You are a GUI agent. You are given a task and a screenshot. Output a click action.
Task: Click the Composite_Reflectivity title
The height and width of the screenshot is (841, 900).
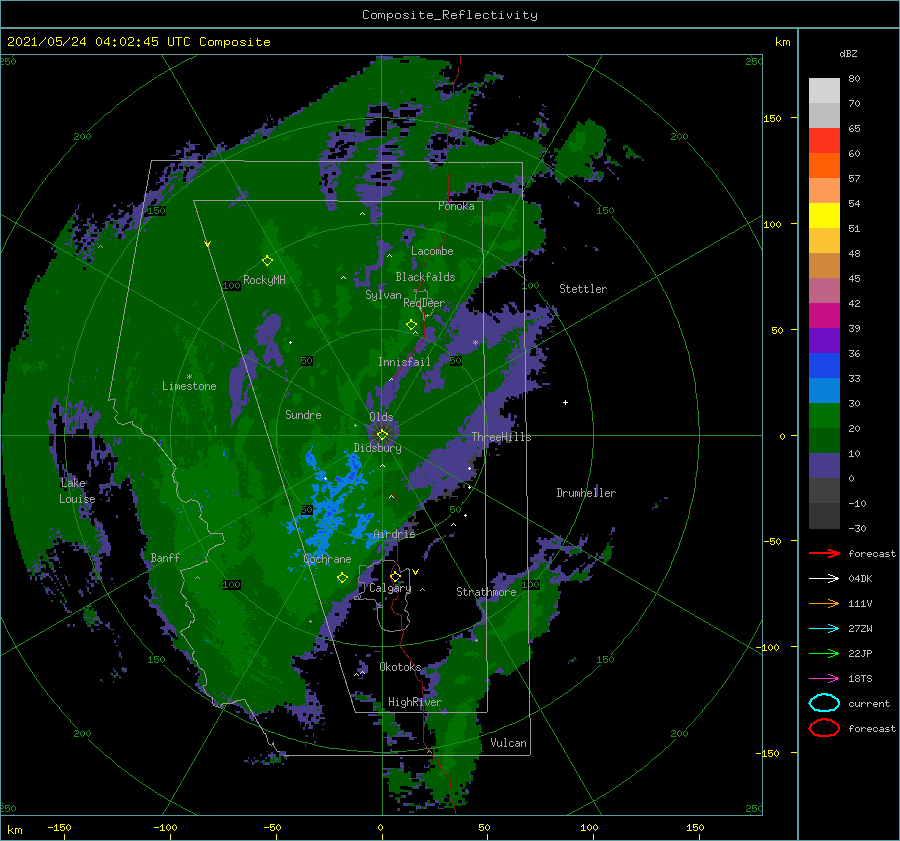tap(450, 15)
